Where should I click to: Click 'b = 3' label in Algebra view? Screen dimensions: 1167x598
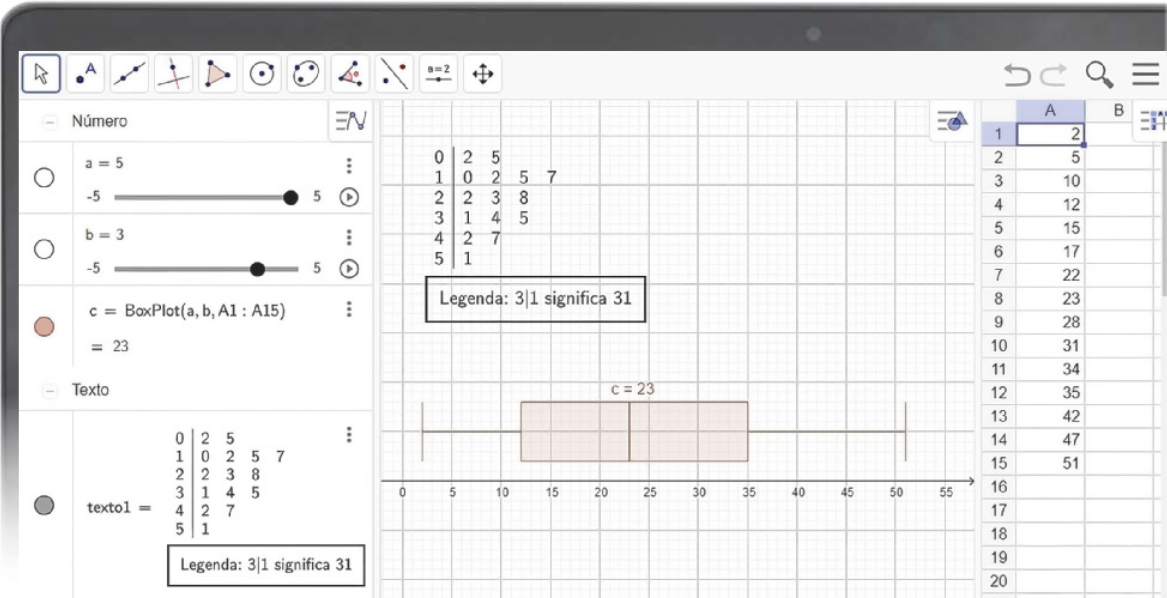[x=105, y=235]
